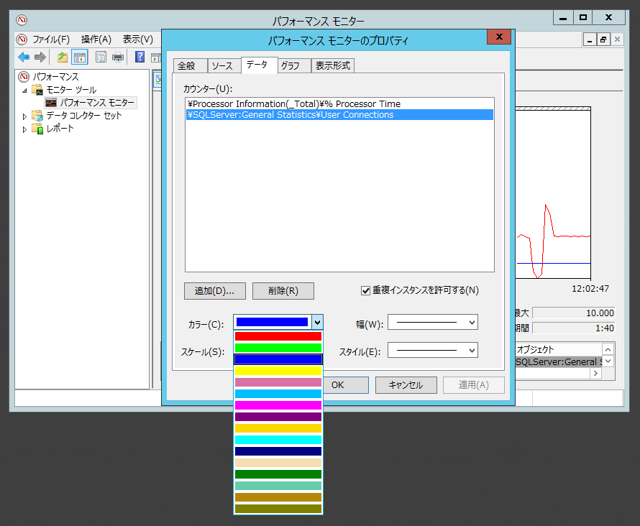
Task: Click the データ コレクター セット folder icon
Action: 37,115
